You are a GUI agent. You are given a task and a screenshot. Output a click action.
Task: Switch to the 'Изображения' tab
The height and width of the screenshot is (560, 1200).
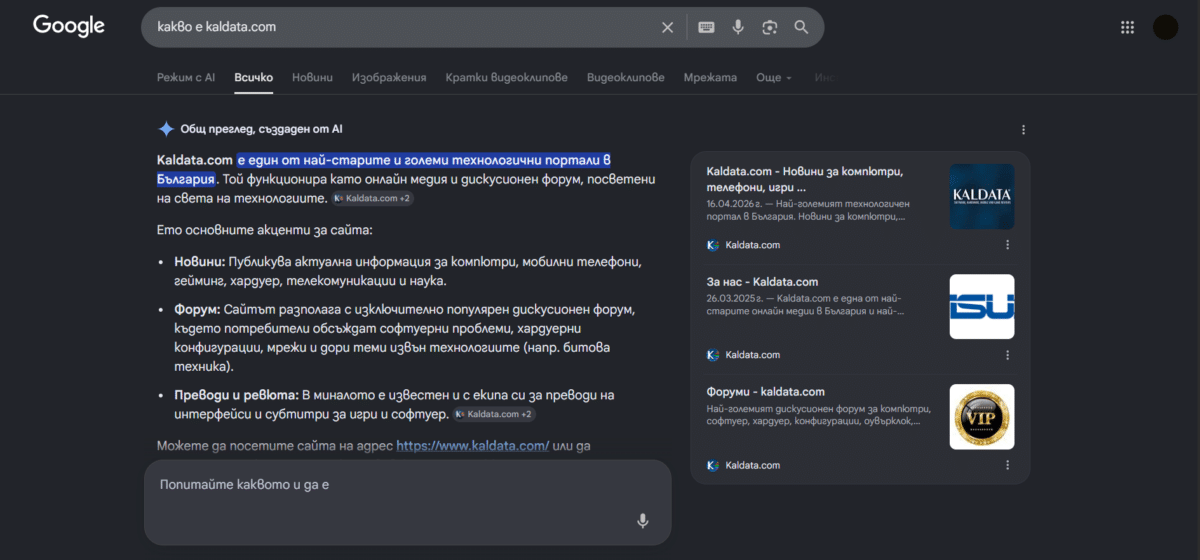coord(389,77)
